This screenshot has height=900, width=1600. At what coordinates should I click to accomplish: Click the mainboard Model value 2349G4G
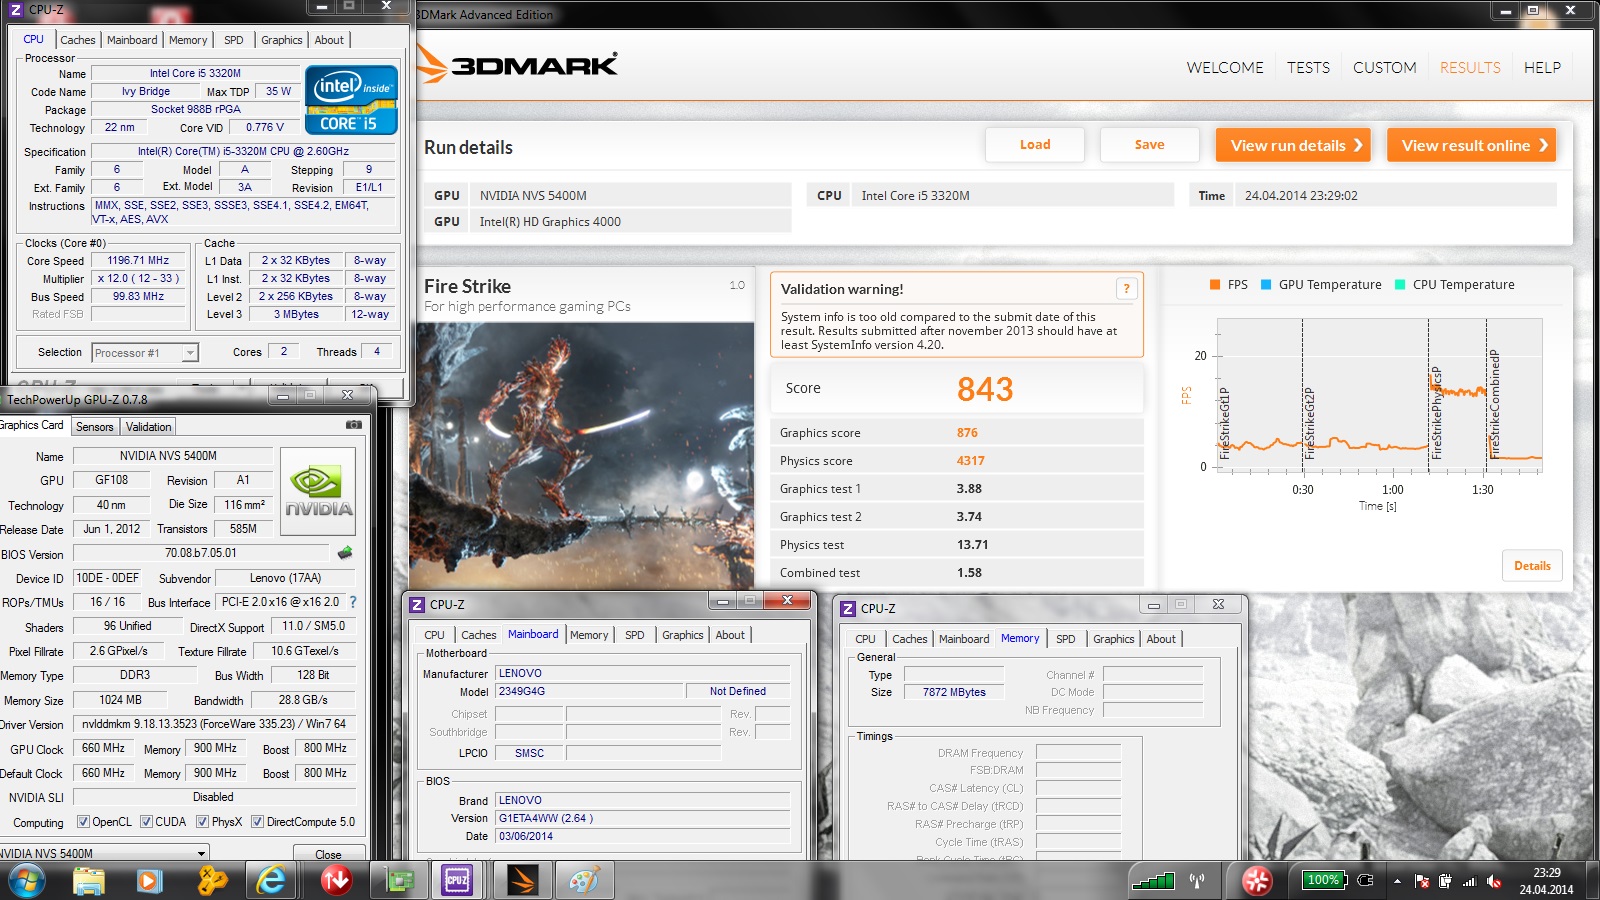coord(589,691)
